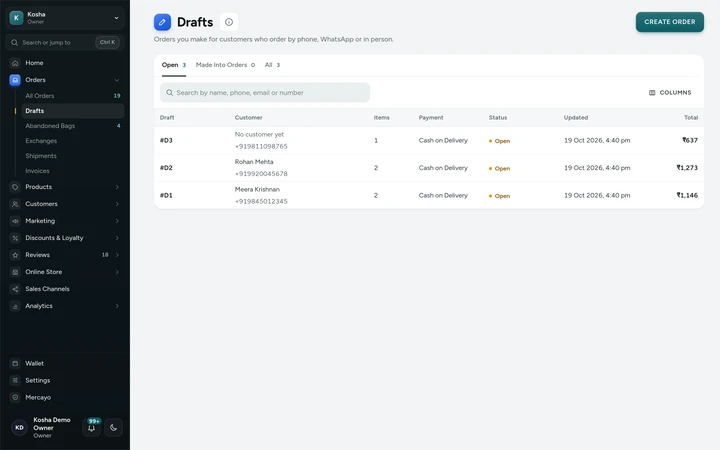Viewport: 720px width, 450px height.
Task: Click customer Meera Krishnan
Action: click(x=257, y=190)
